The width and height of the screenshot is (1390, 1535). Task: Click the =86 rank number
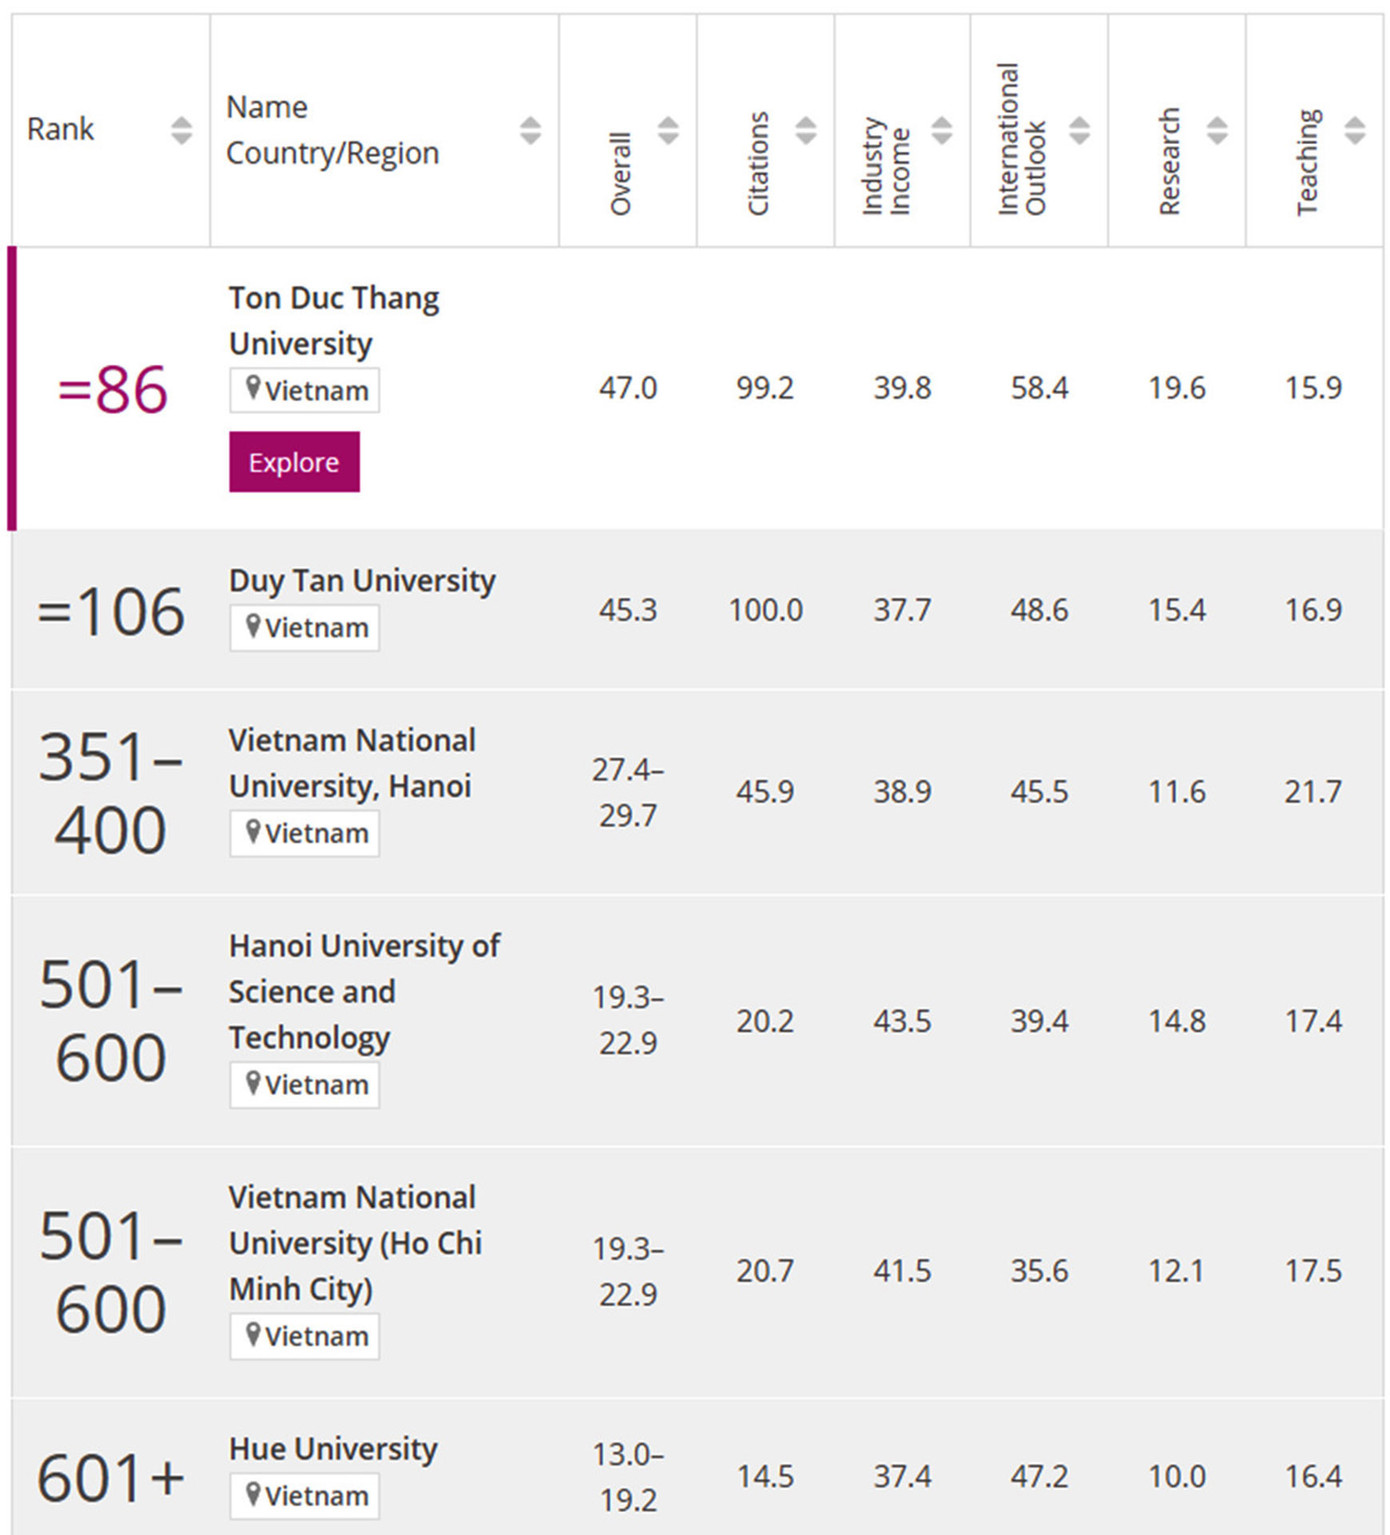pos(112,389)
